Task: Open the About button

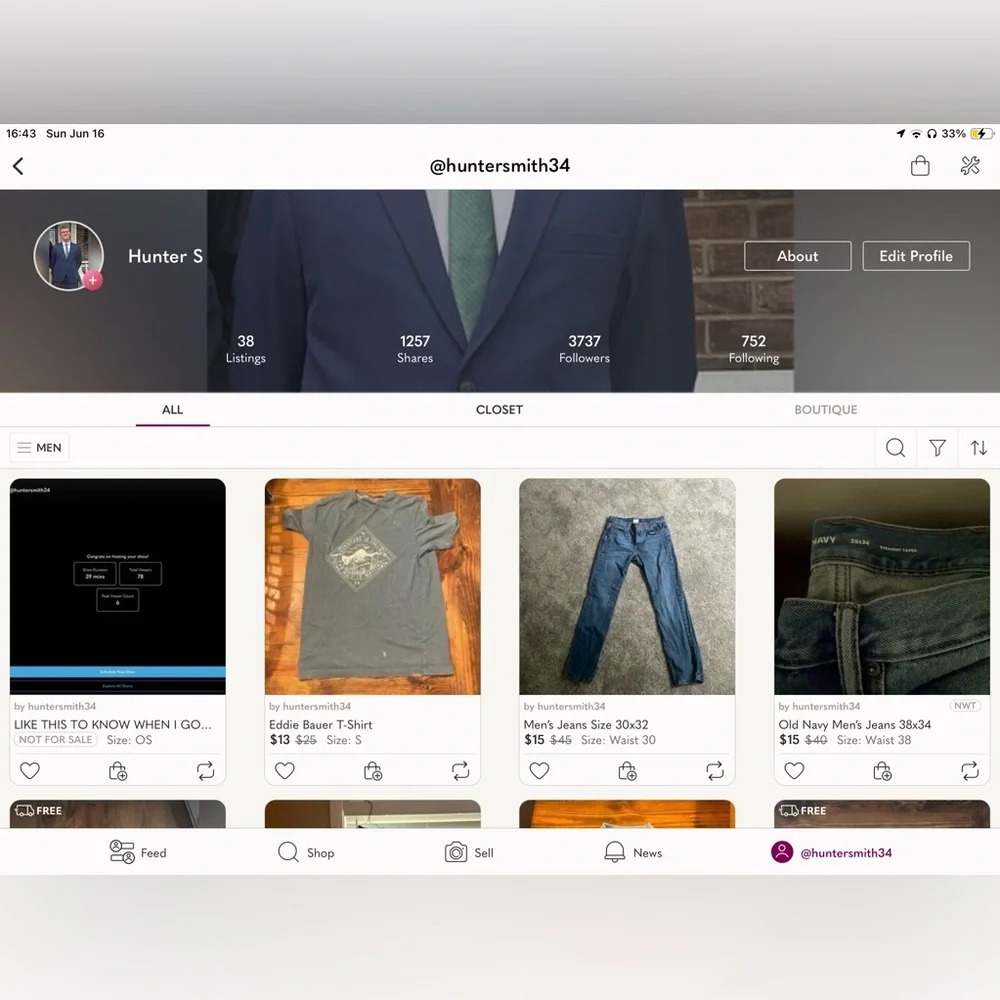Action: [x=797, y=256]
